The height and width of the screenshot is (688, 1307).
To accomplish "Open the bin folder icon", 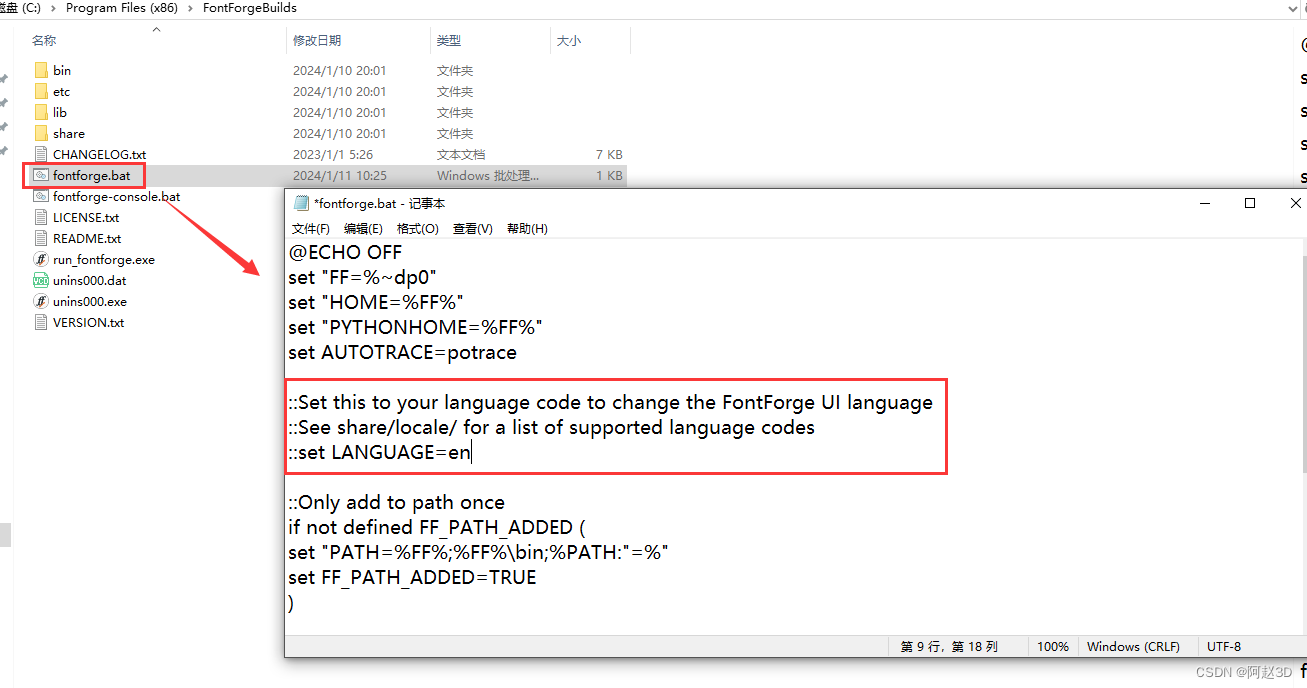I will 41,70.
